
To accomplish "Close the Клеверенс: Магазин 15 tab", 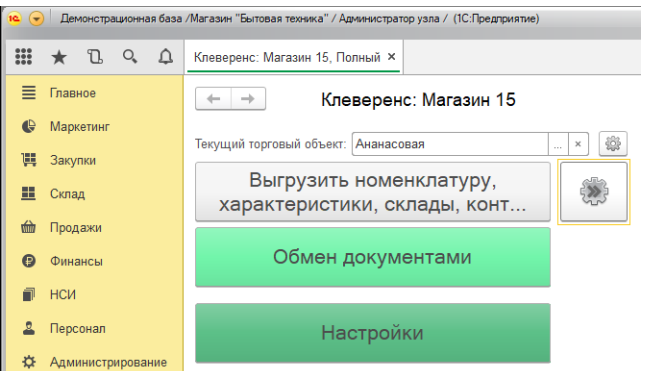I will tap(391, 57).
